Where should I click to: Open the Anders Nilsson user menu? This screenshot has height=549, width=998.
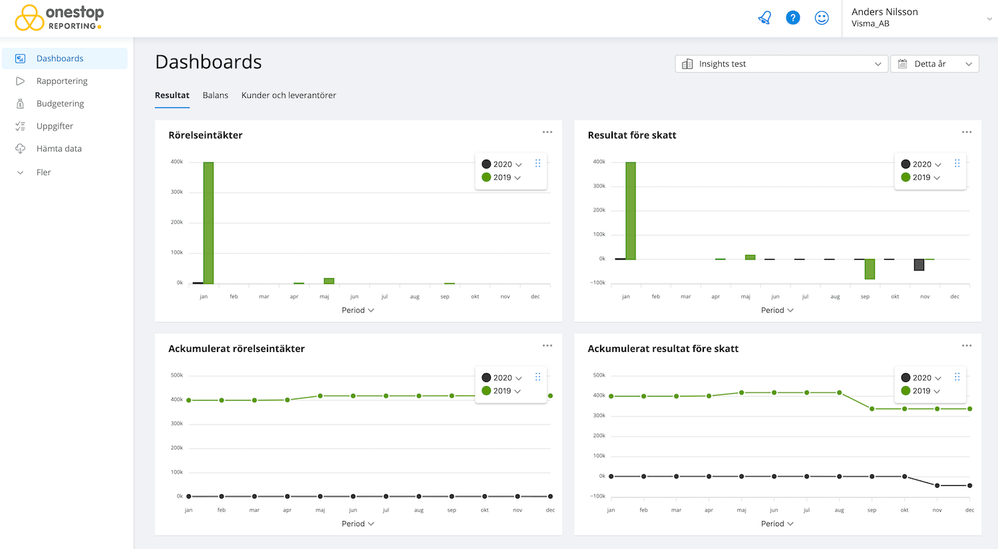920,18
